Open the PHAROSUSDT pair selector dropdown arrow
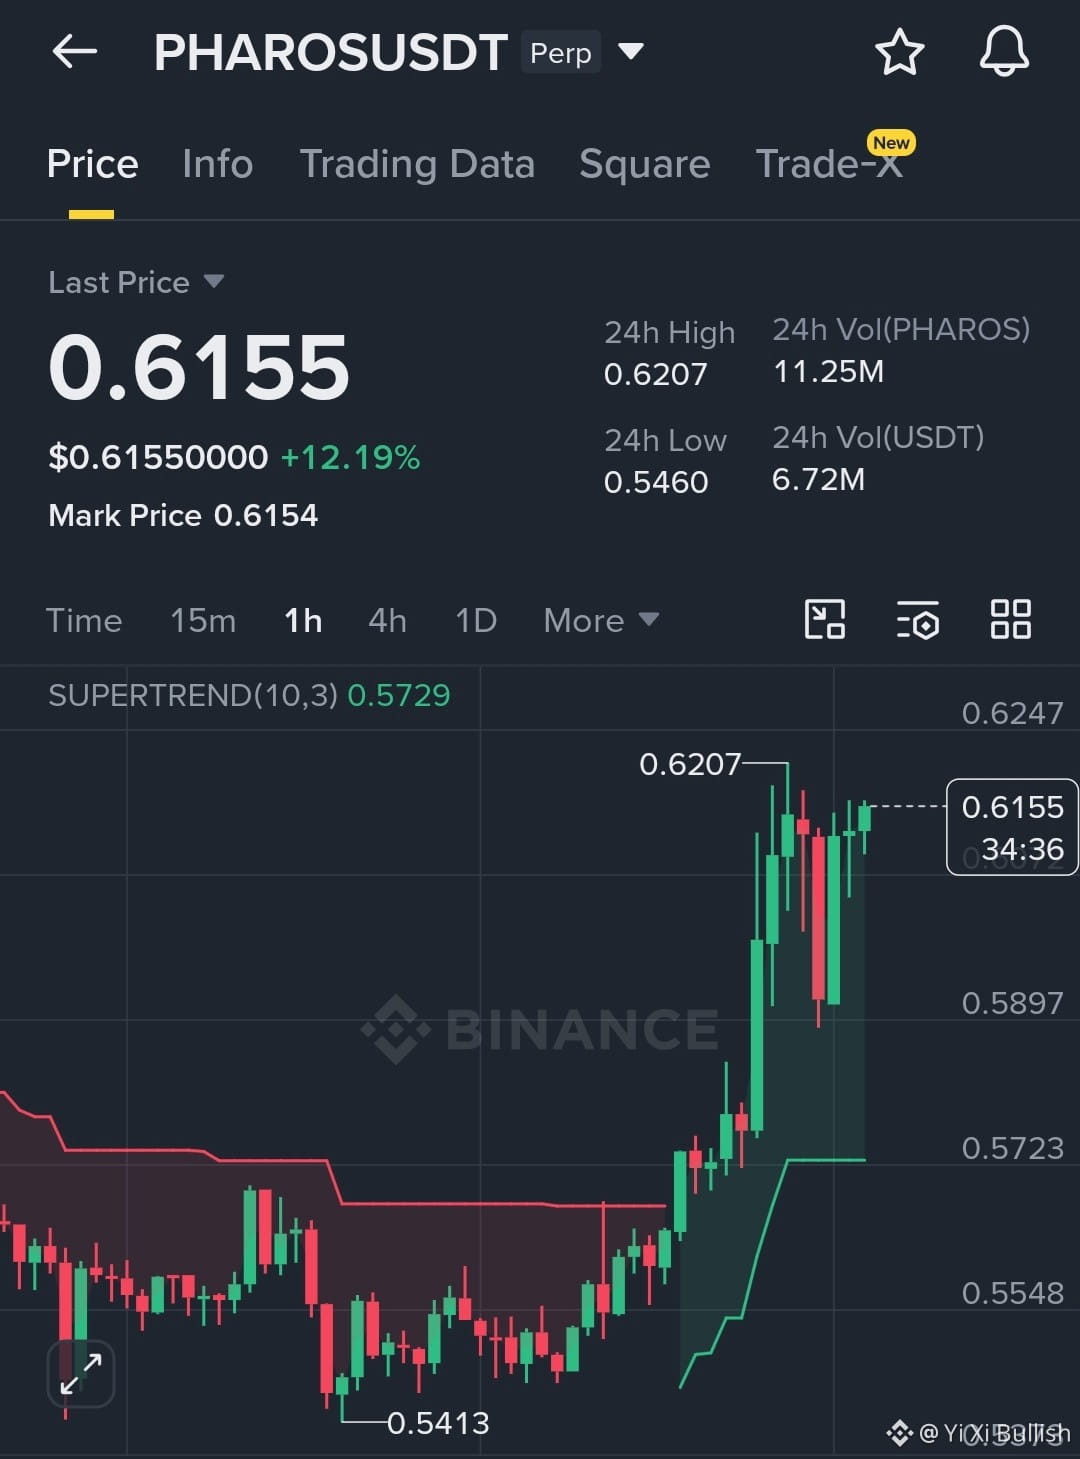Screen dimensions: 1080x1459 click(630, 51)
